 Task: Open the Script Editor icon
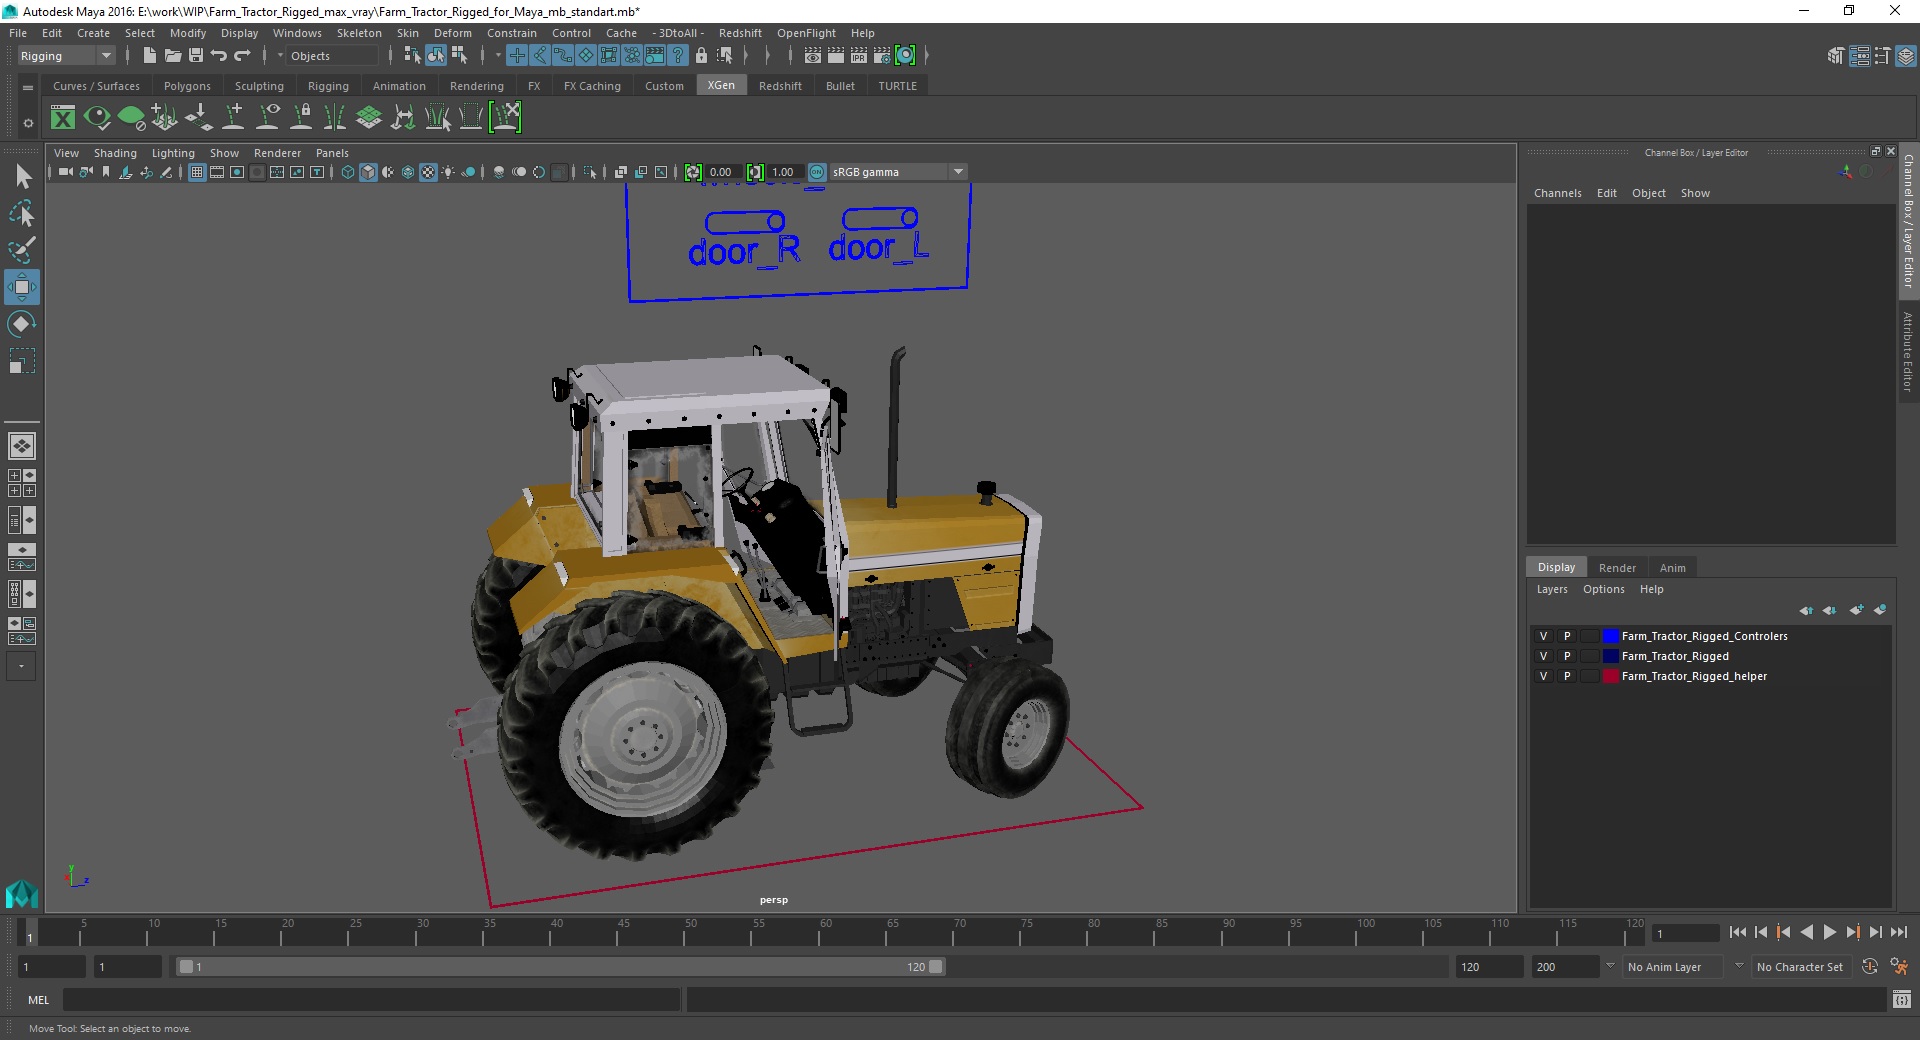pos(1902,999)
